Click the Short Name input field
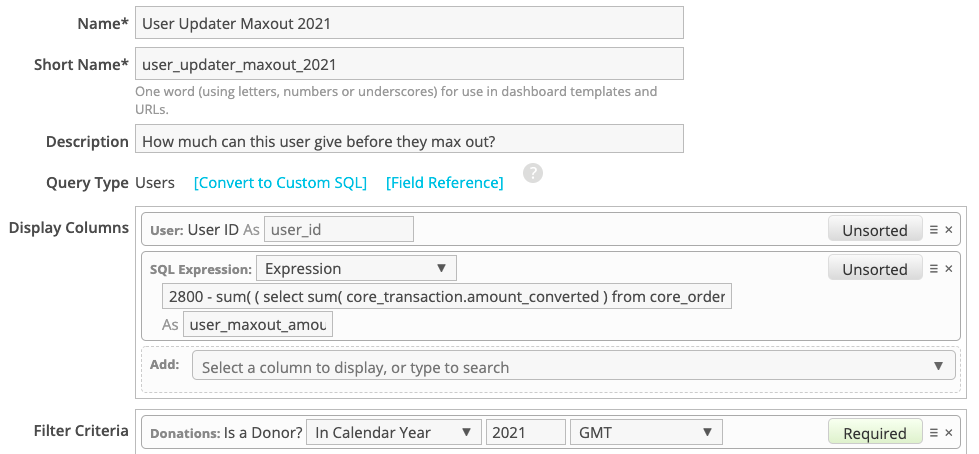Viewport: 979px width, 454px height. [x=409, y=64]
